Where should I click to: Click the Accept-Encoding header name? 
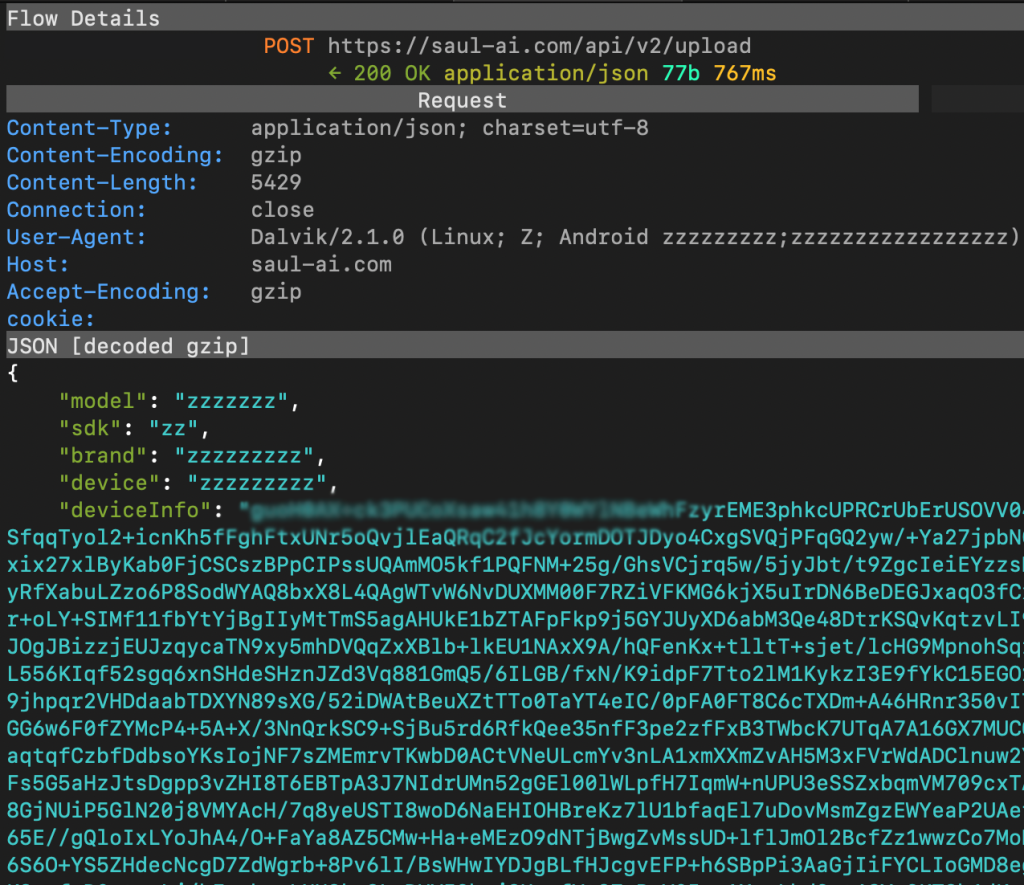point(108,292)
